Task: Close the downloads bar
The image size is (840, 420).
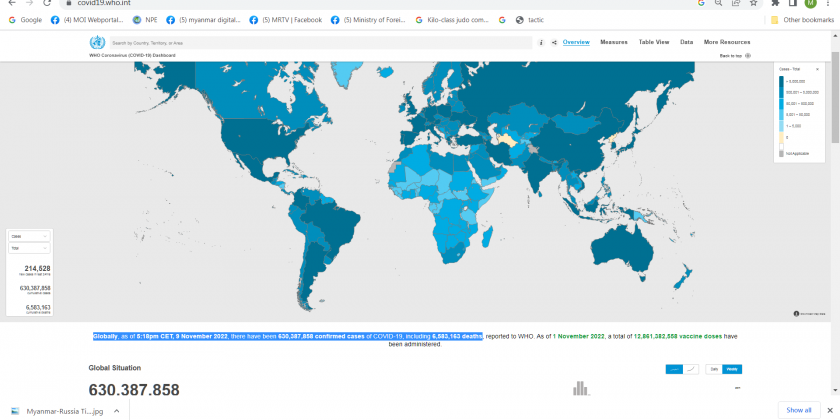Action: pyautogui.click(x=829, y=410)
